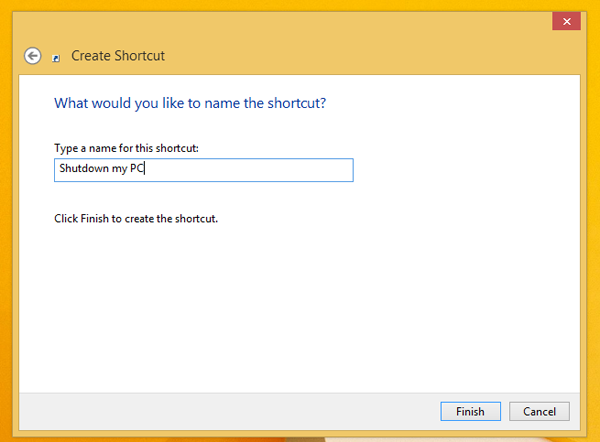The width and height of the screenshot is (600, 442).
Task: Click the window's yellow border left of back arrow
Action: (x=12, y=56)
